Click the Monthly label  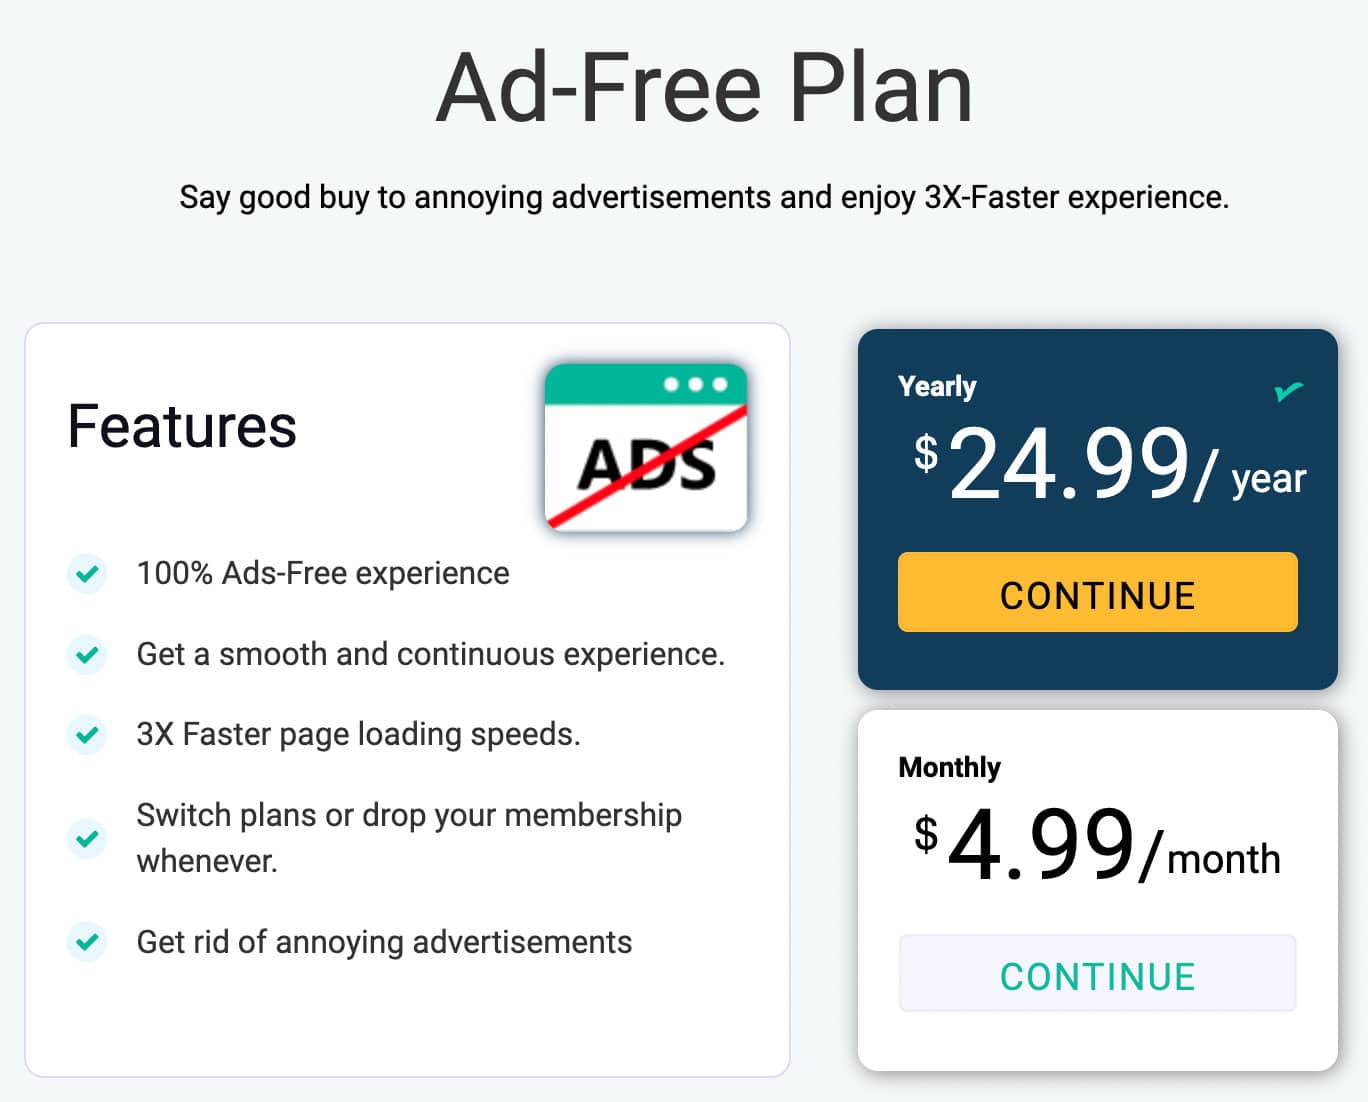pyautogui.click(x=949, y=767)
